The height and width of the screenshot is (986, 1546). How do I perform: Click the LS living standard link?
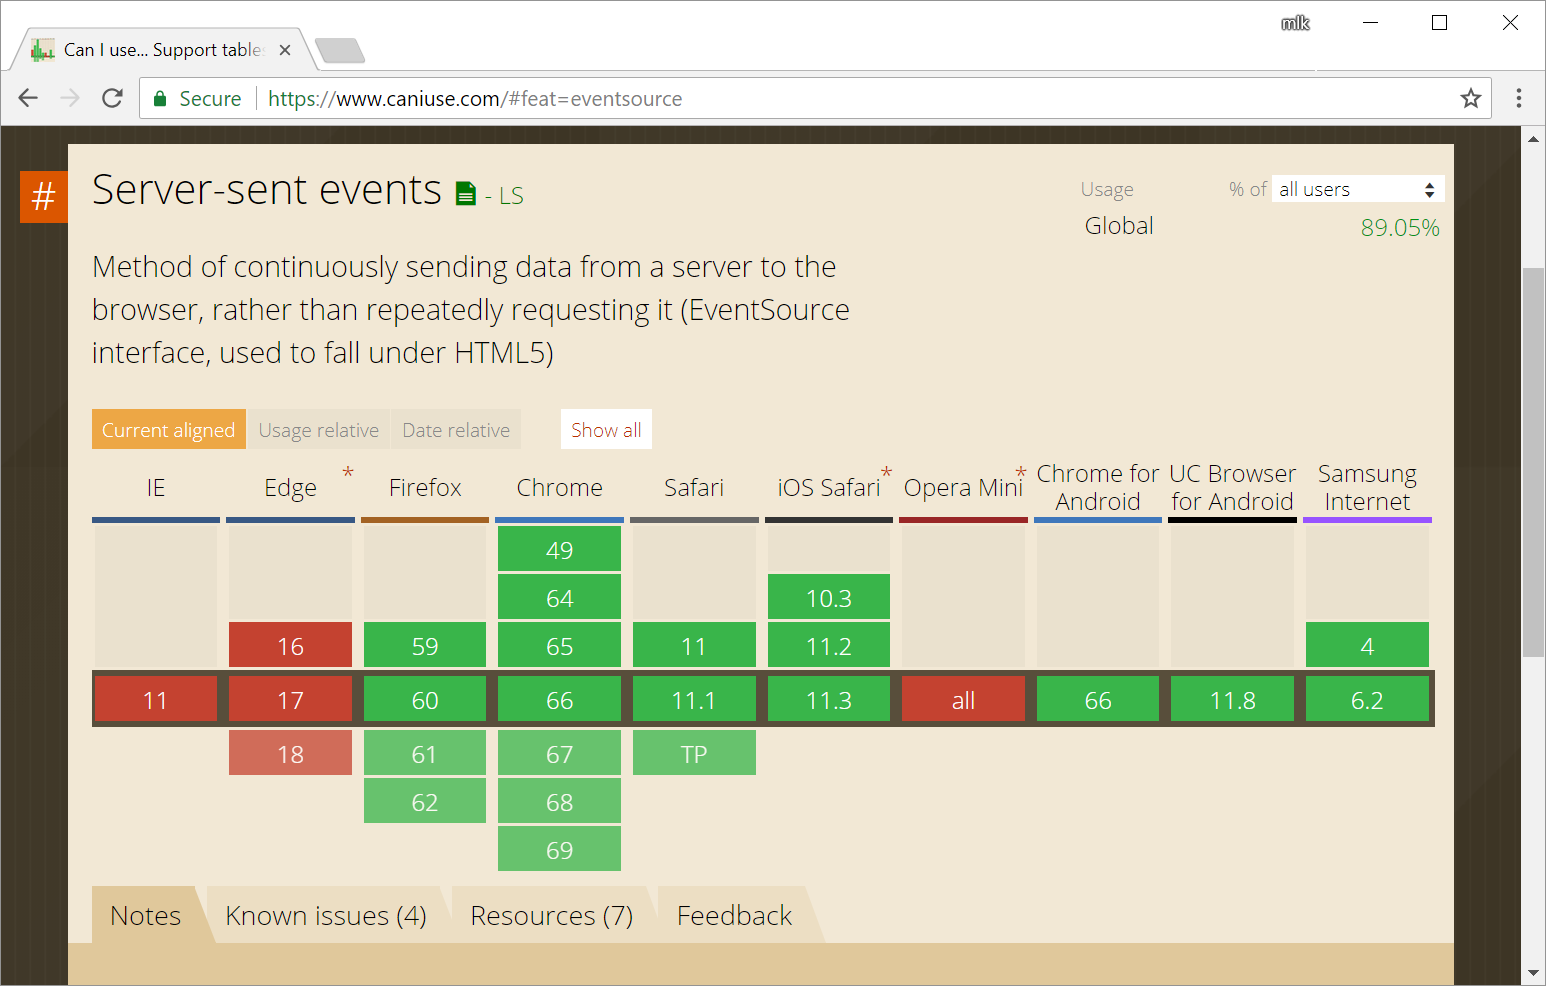point(511,196)
